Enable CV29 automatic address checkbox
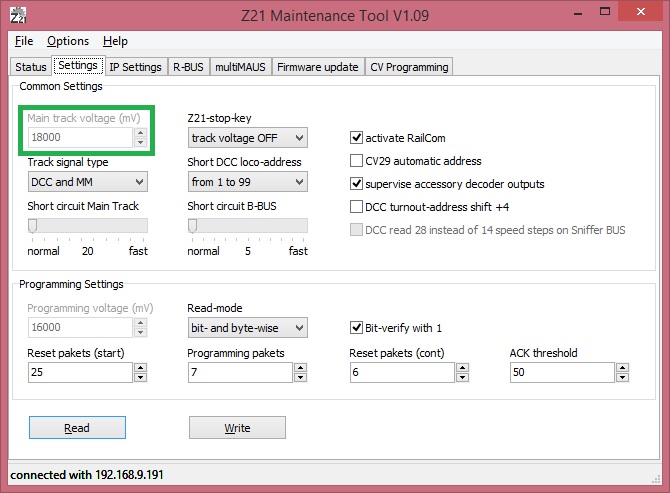 coord(356,161)
